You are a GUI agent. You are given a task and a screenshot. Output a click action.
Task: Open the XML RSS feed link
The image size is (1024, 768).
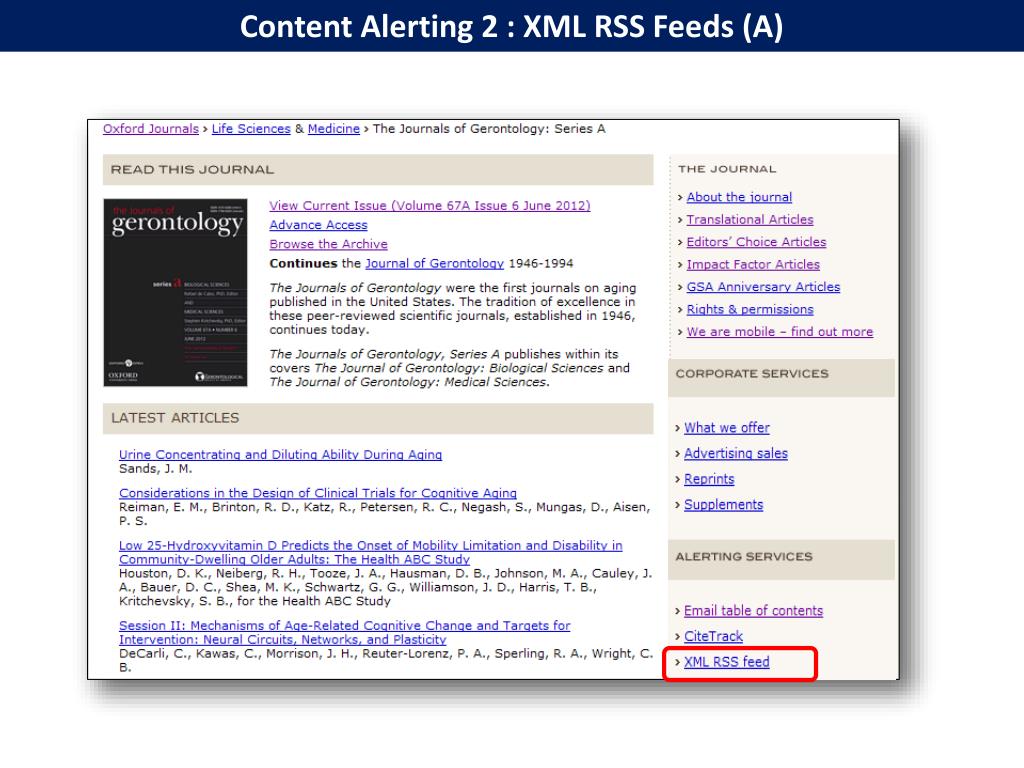point(727,662)
